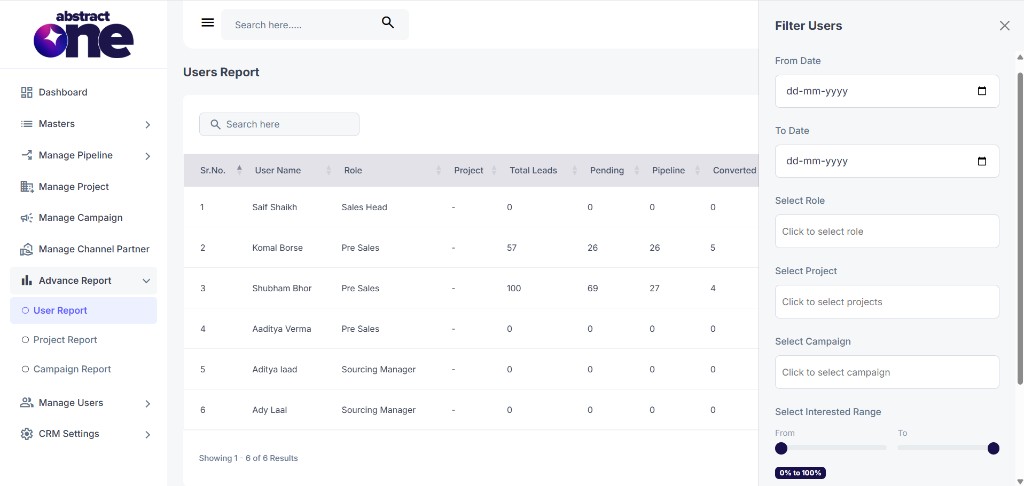
Task: Sort table by Total Leads arrows
Action: (x=575, y=170)
